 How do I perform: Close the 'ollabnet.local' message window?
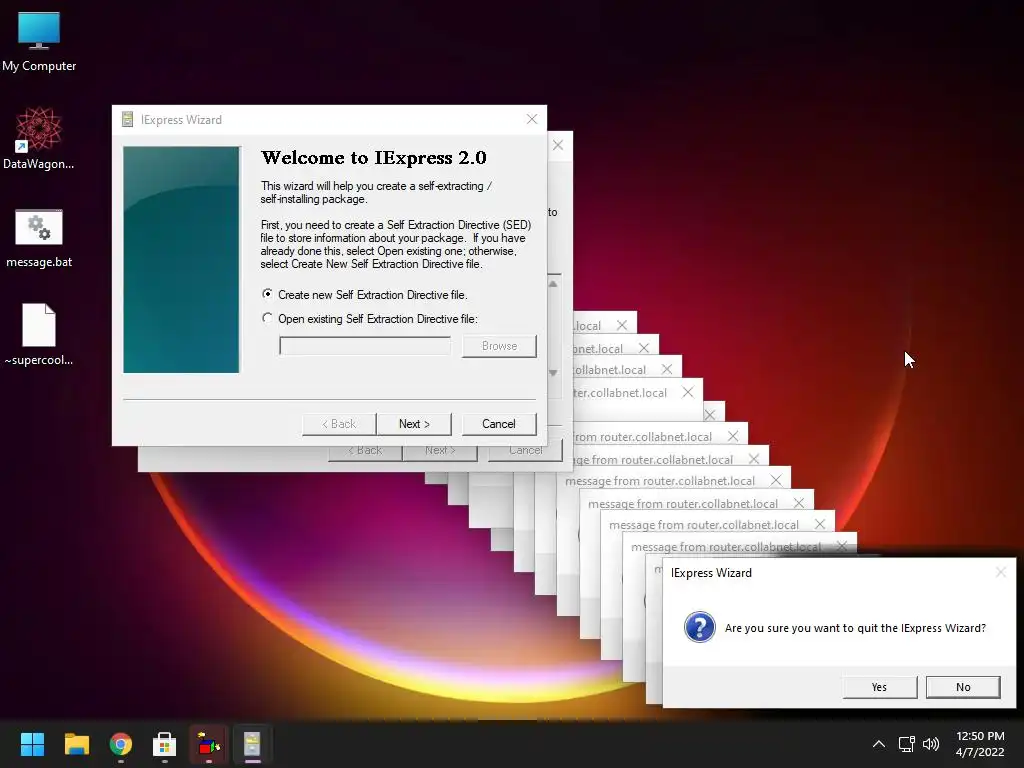pos(666,369)
